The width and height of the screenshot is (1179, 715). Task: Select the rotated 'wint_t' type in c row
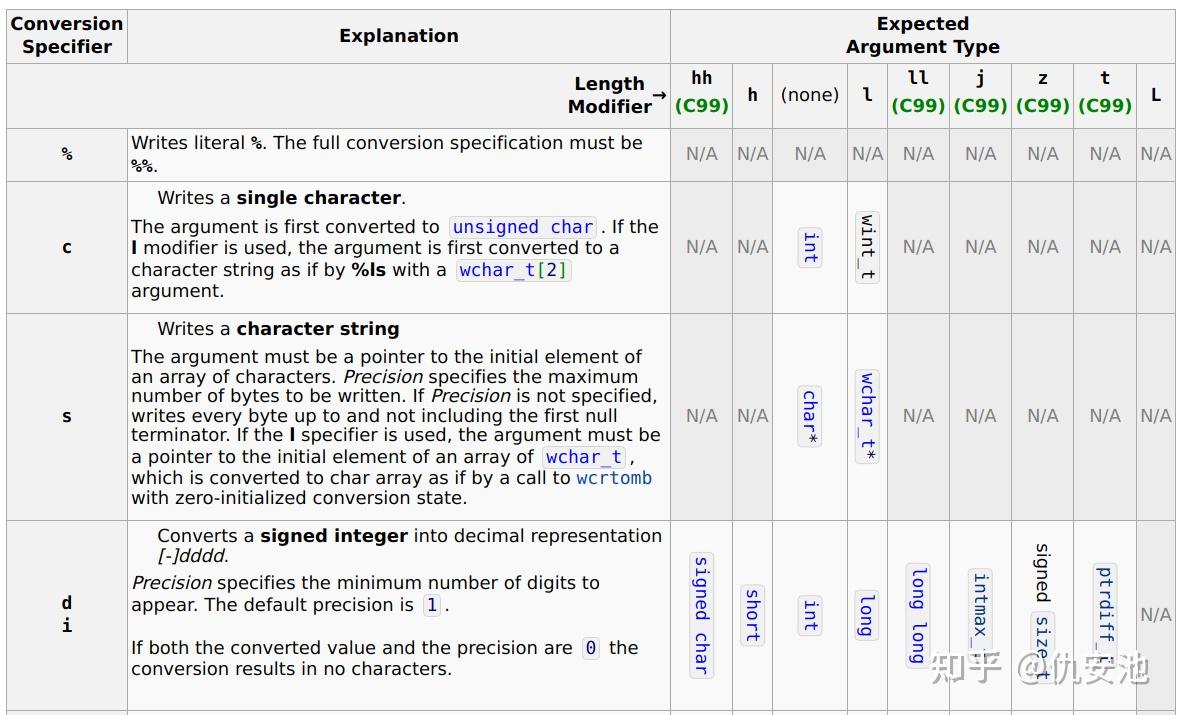pyautogui.click(x=867, y=247)
